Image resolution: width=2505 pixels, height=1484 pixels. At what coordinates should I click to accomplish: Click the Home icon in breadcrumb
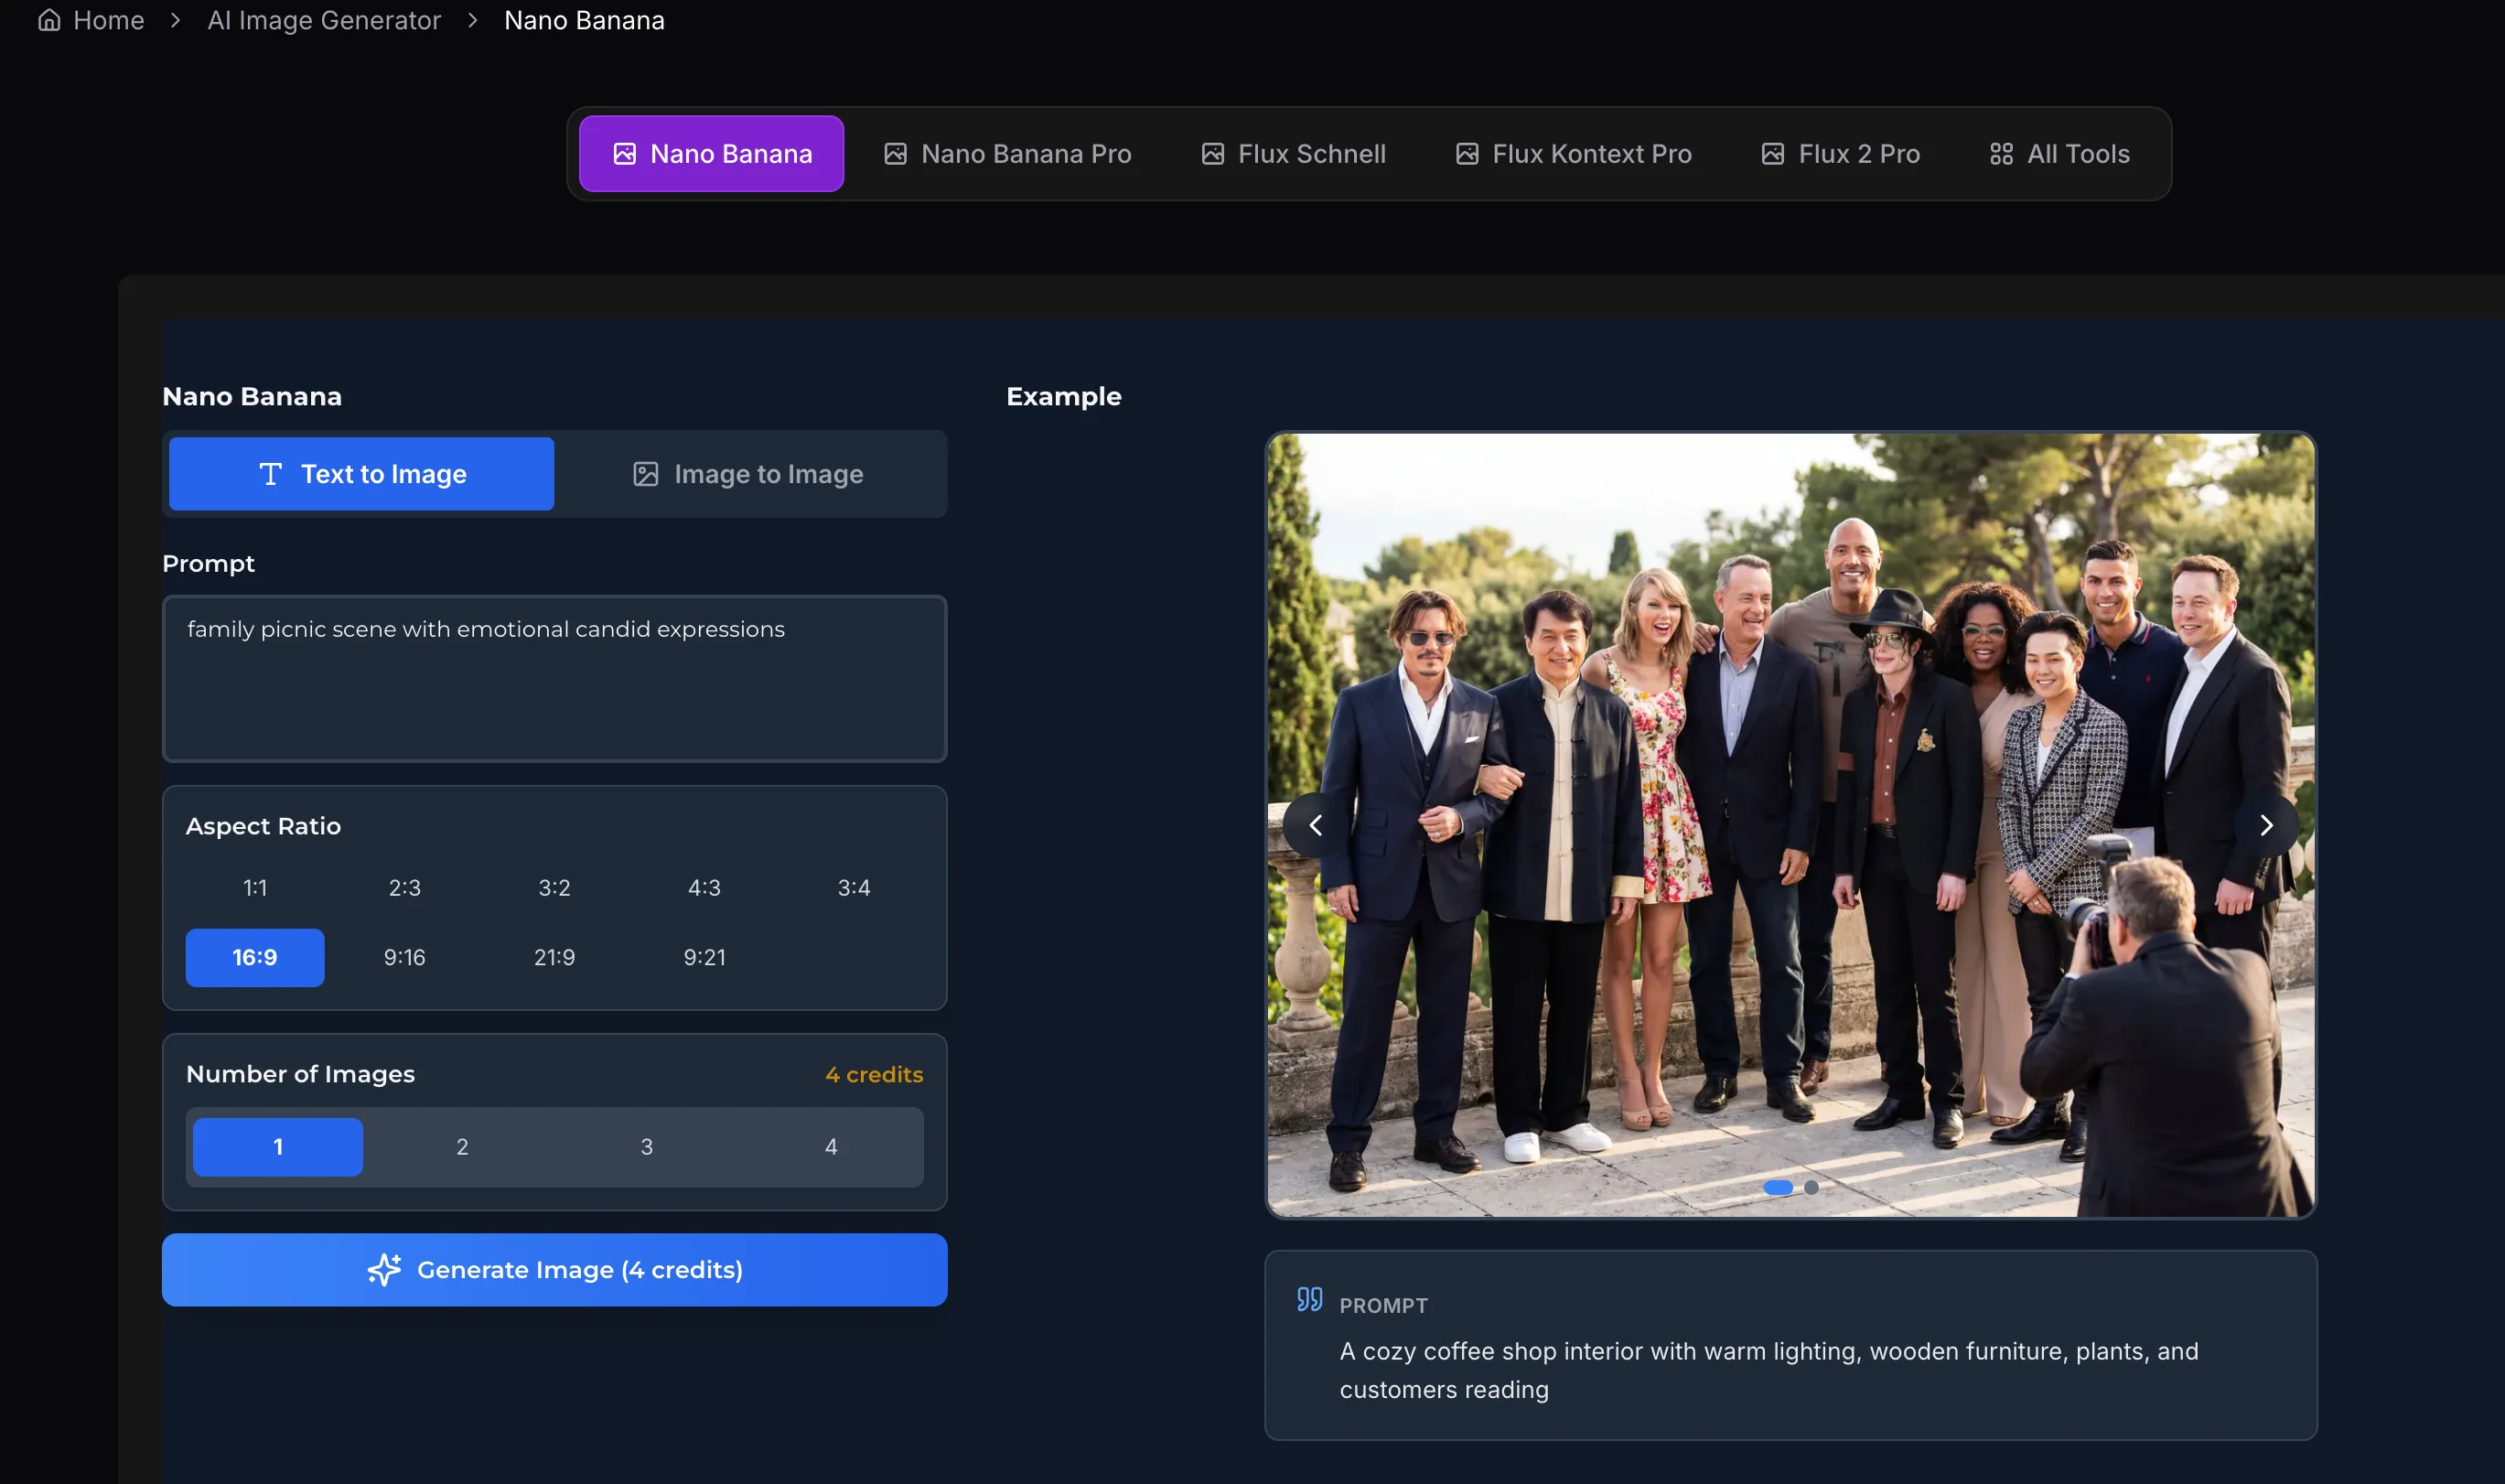point(49,20)
